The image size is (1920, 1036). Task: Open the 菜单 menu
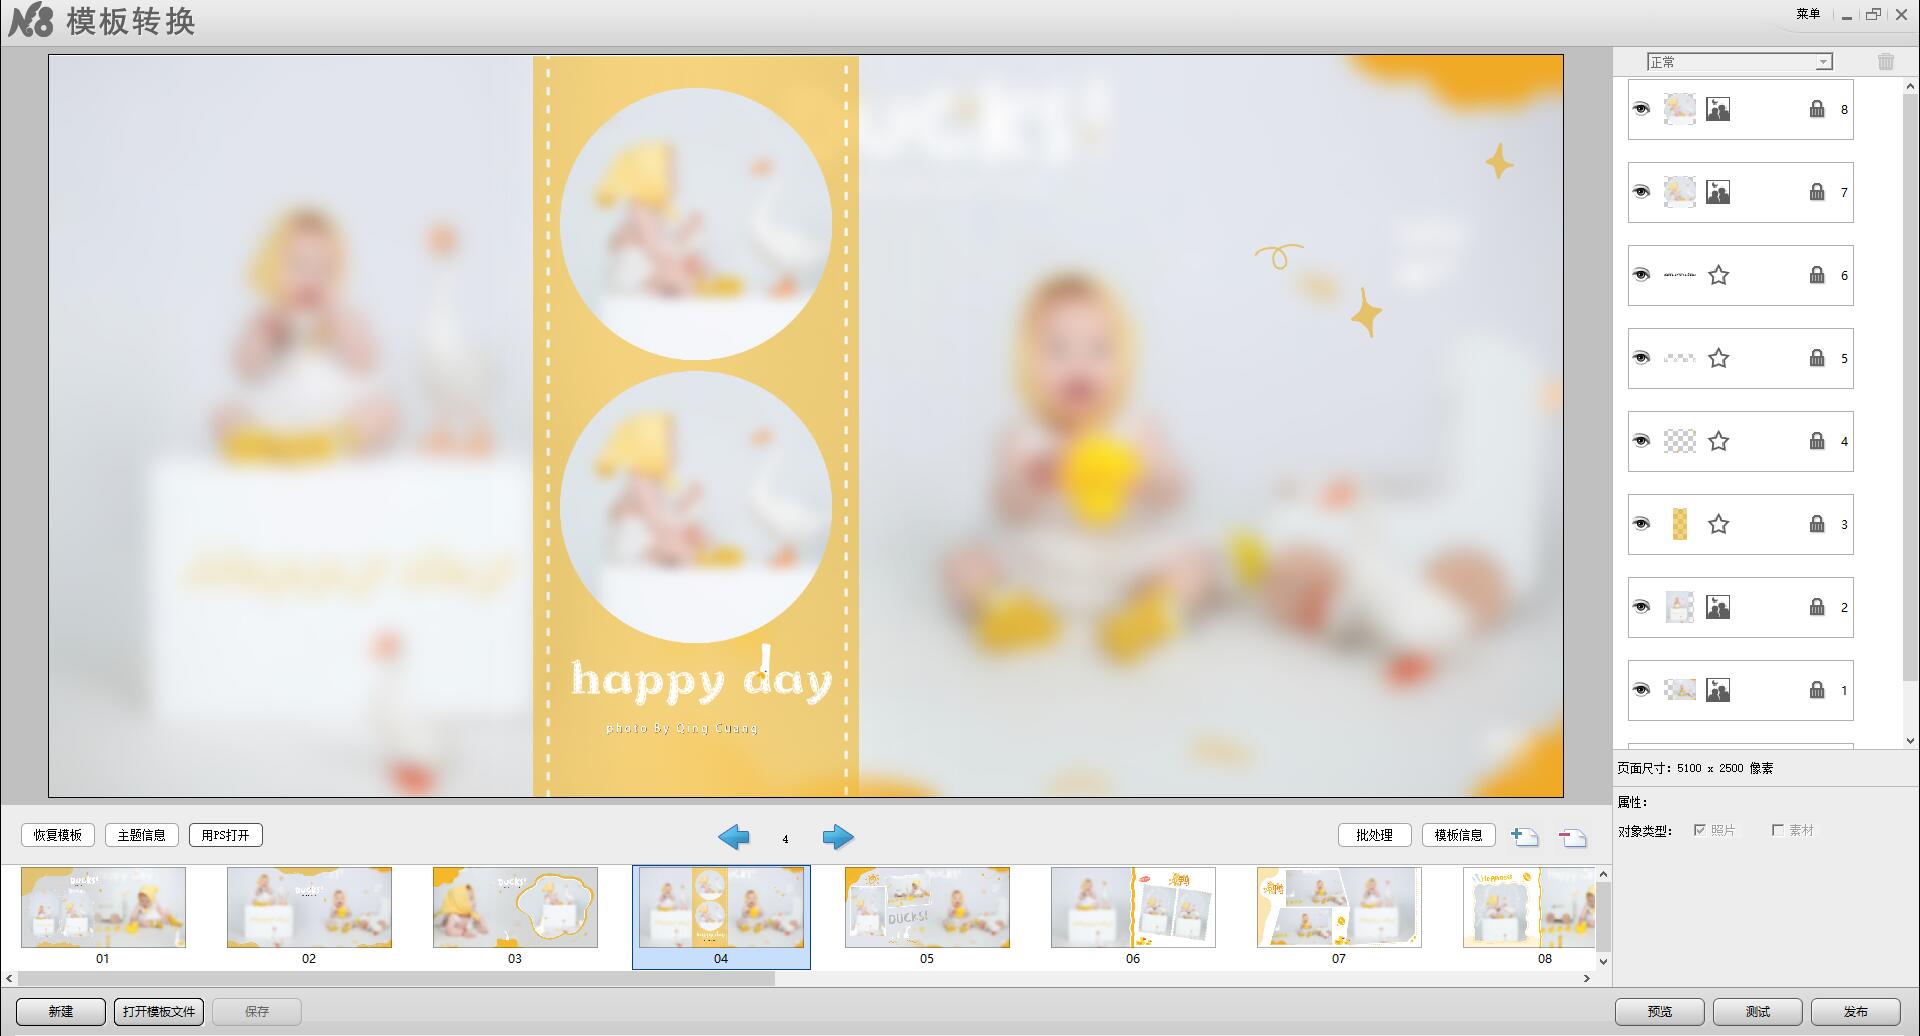[1808, 14]
